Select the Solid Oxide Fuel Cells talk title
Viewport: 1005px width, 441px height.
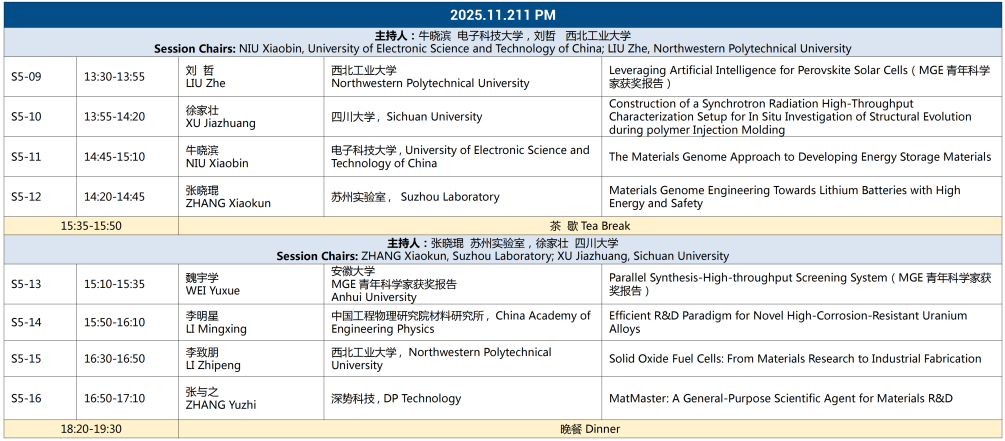click(x=795, y=359)
